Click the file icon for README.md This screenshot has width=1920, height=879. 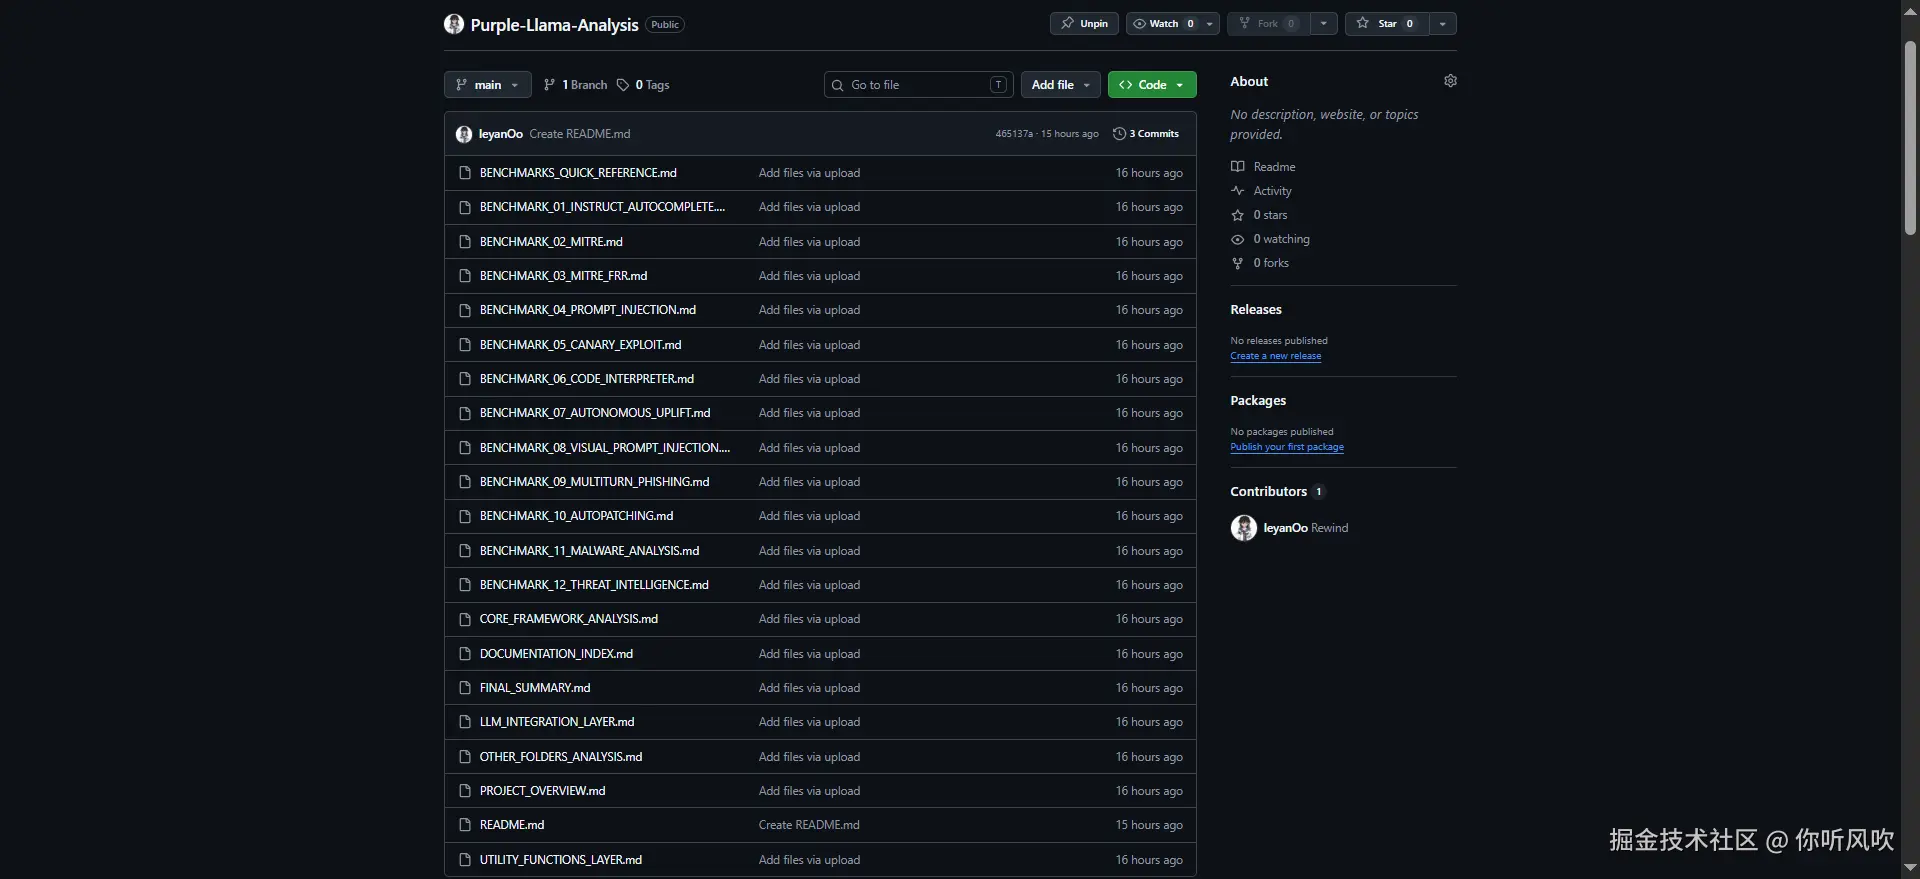tap(464, 825)
